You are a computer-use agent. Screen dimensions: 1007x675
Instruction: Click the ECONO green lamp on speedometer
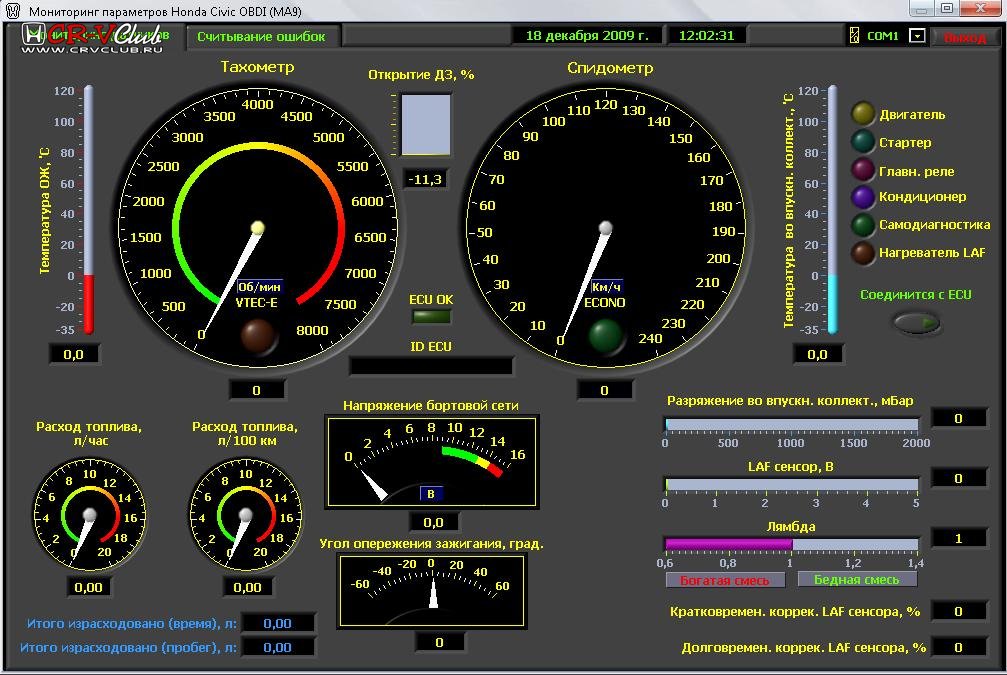coord(605,336)
